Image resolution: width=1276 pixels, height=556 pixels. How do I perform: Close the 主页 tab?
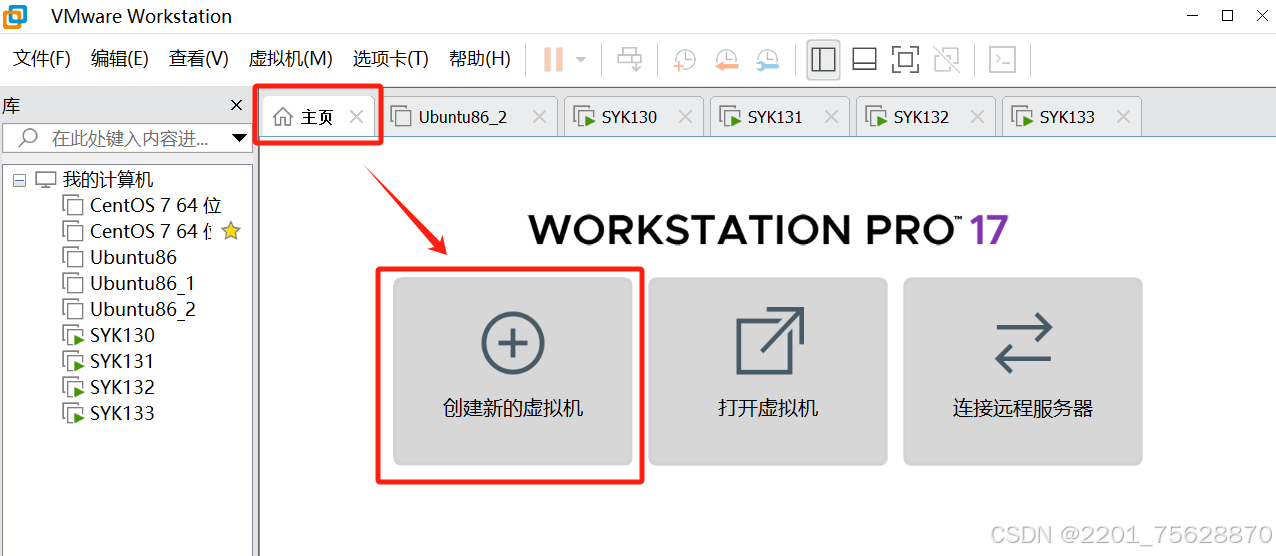(x=356, y=117)
